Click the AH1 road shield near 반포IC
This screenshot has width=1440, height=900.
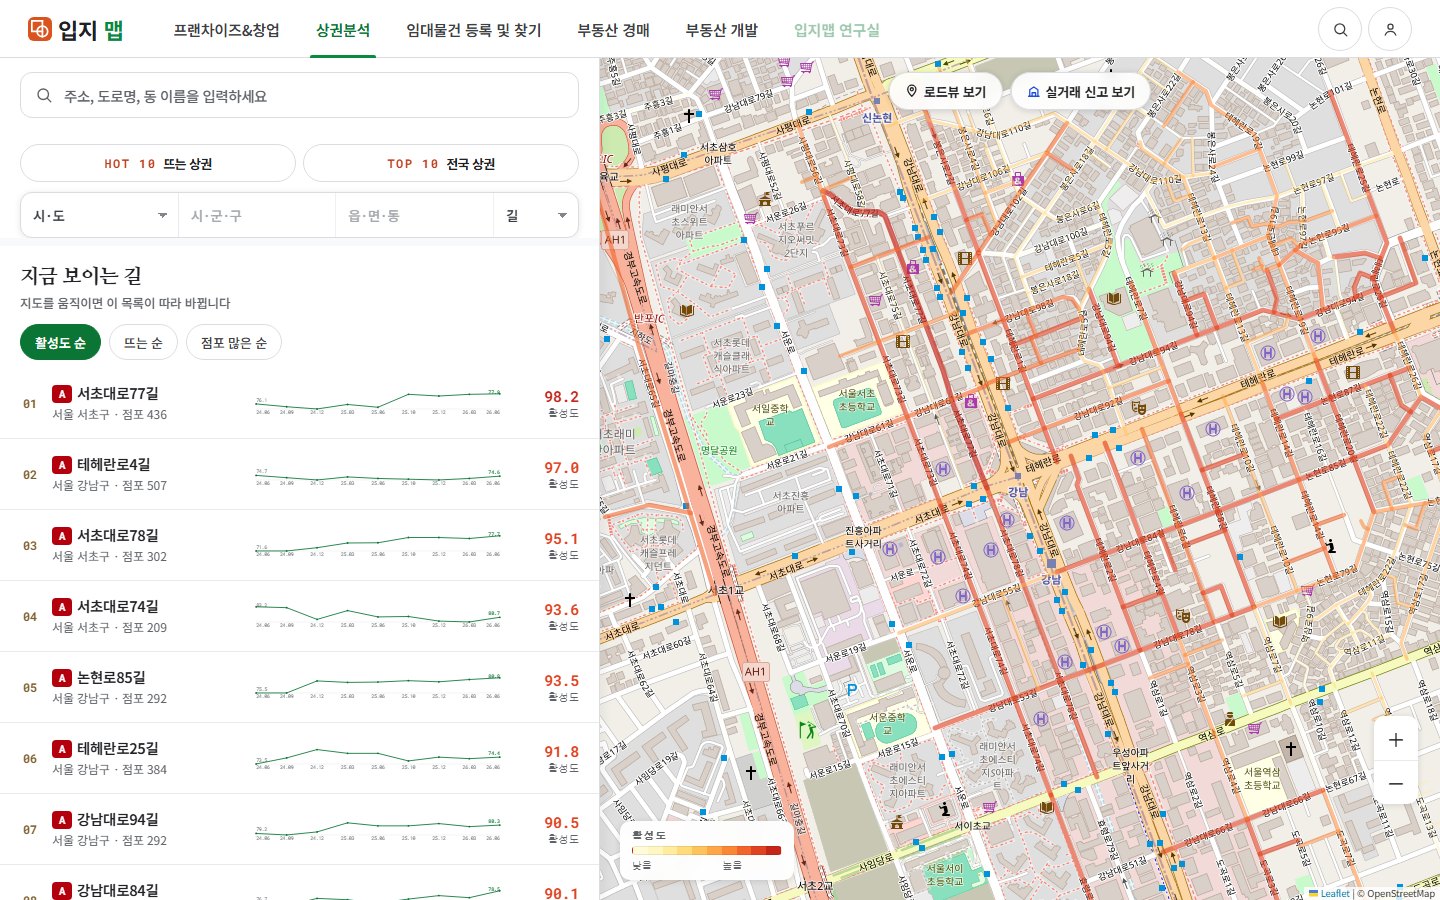(615, 240)
